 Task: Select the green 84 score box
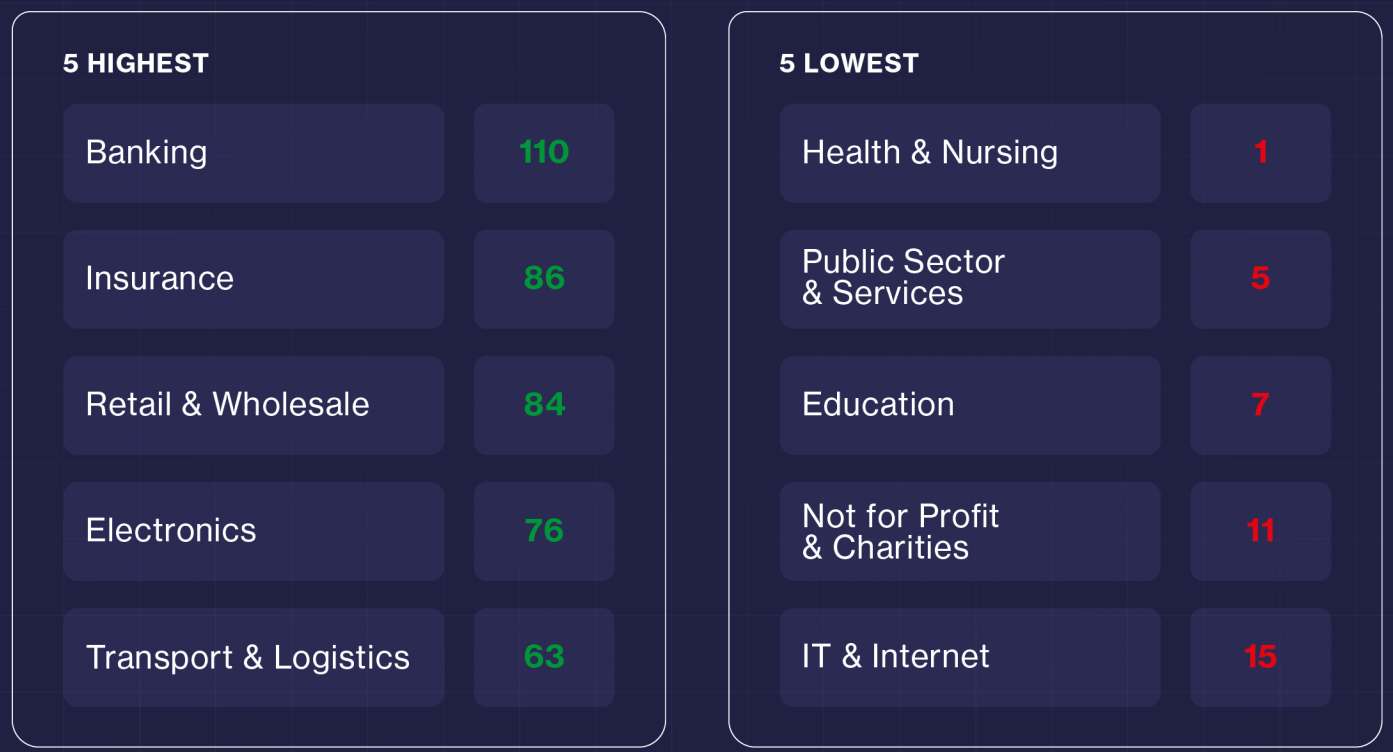tap(544, 405)
